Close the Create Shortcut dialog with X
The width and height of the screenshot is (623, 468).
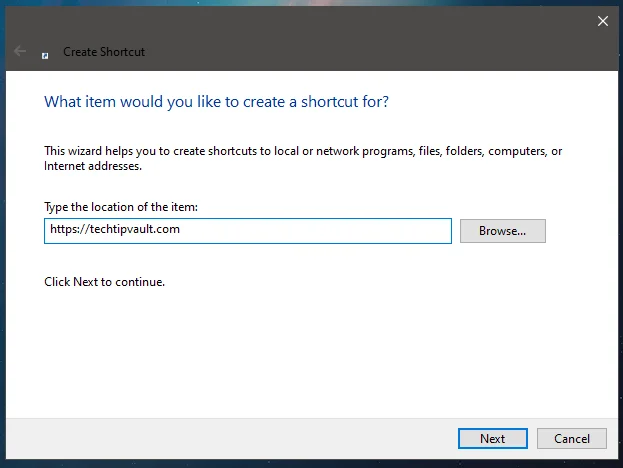click(x=603, y=21)
